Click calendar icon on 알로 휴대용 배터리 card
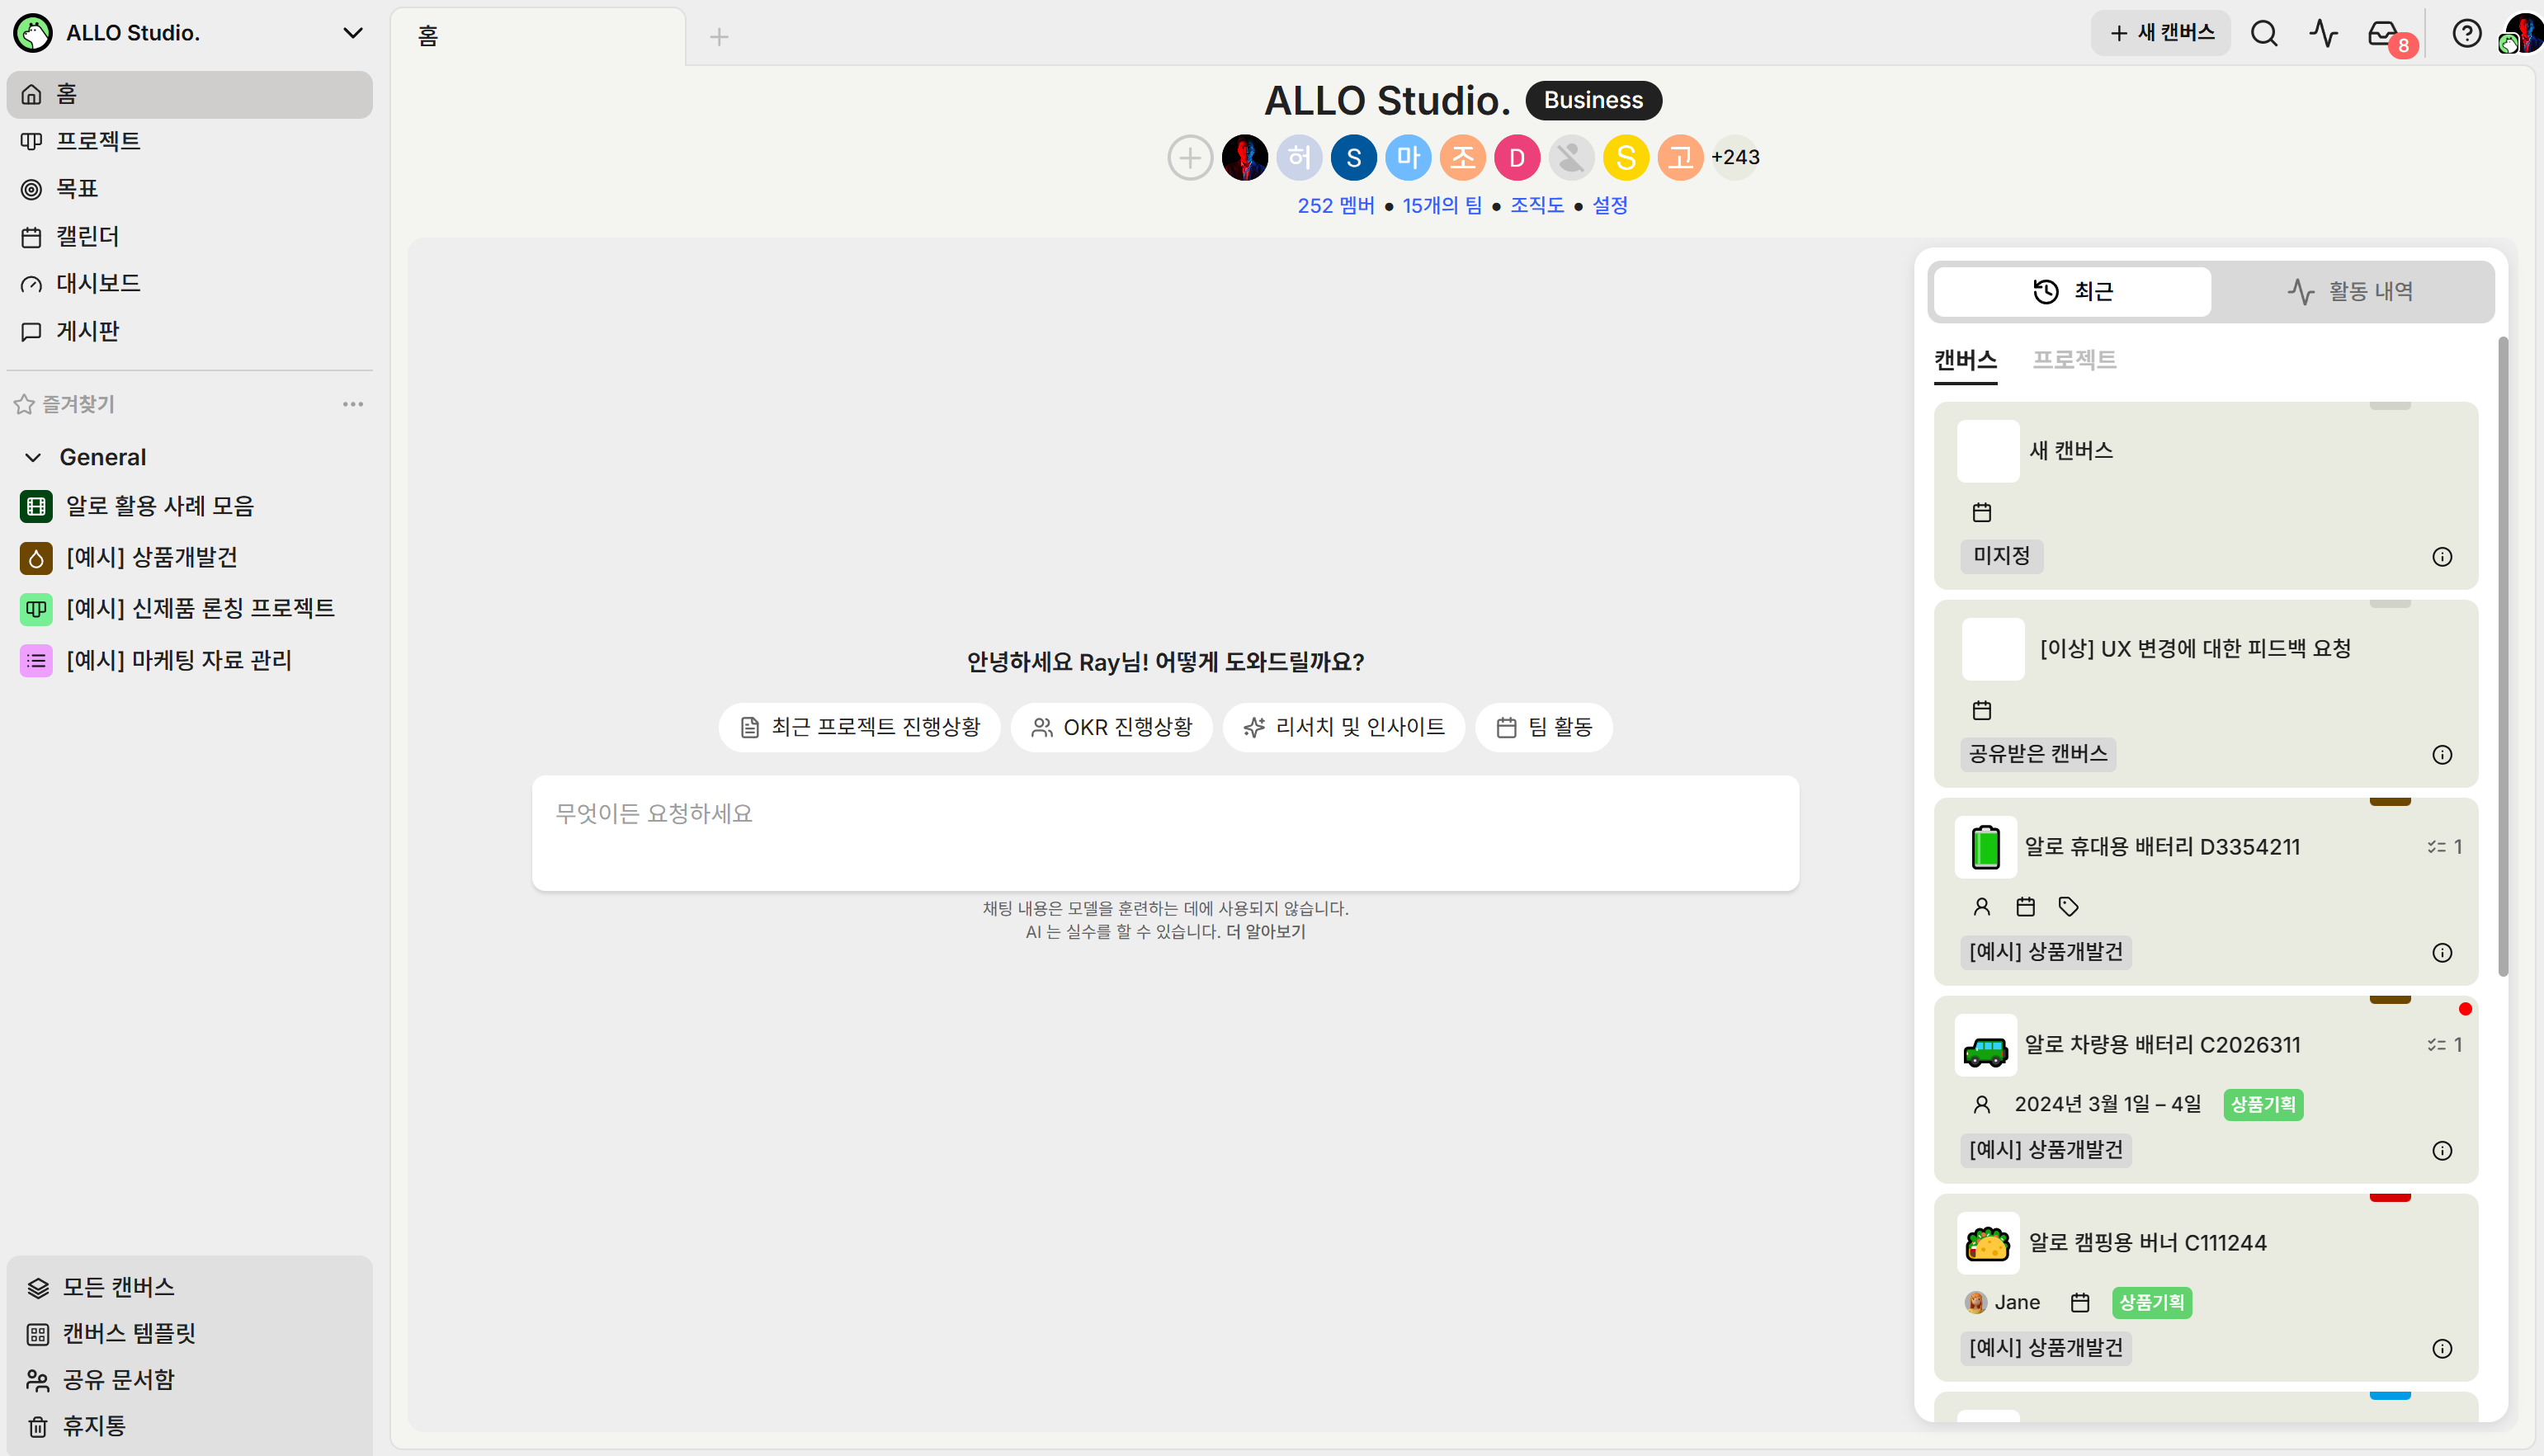The width and height of the screenshot is (2544, 1456). pos(2026,907)
